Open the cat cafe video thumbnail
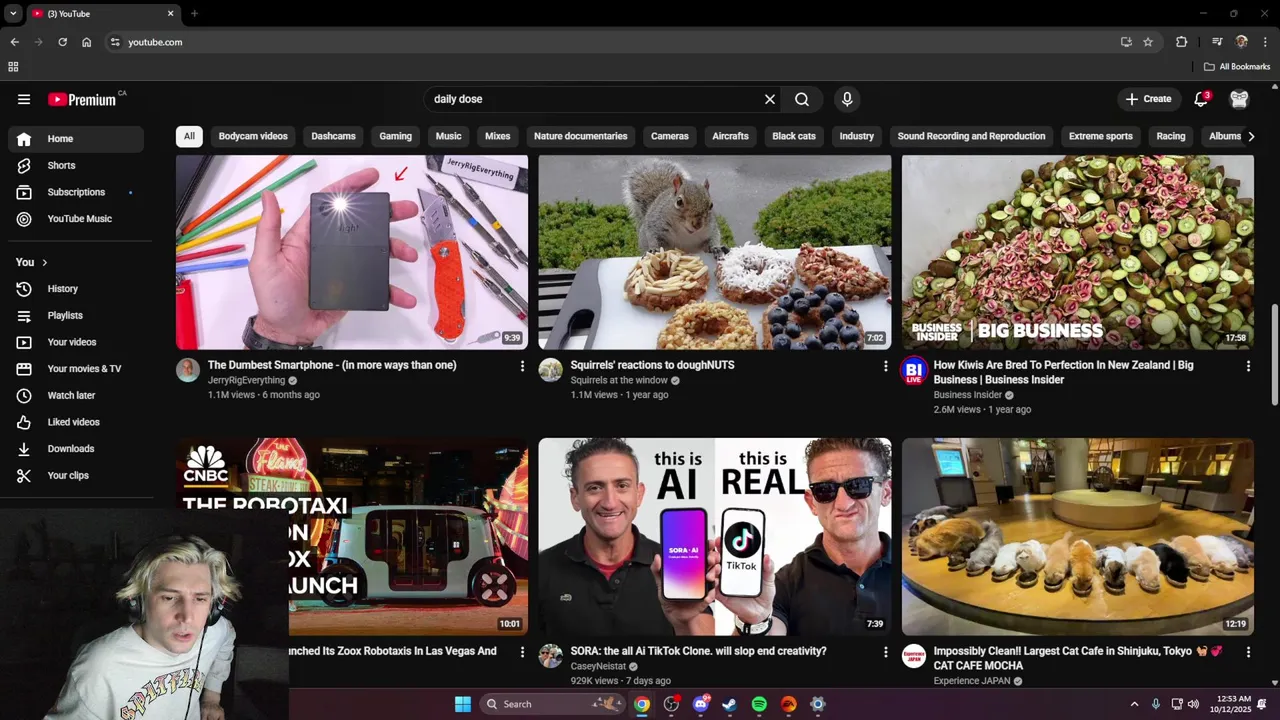The height and width of the screenshot is (720, 1280). coord(1078,536)
